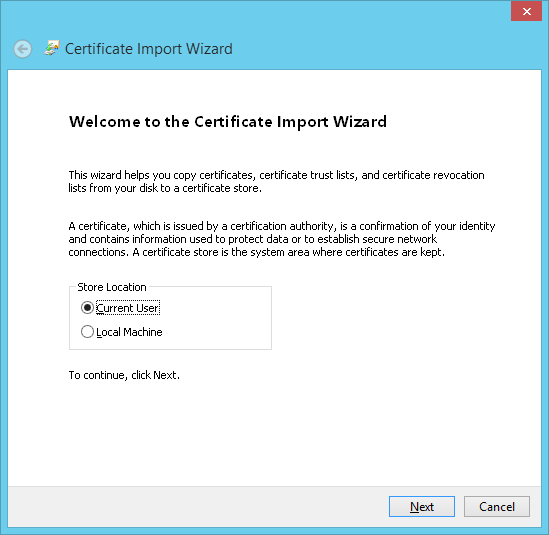Click the line "lists from your disk to a certificate store."
549x535 pixels.
[x=165, y=188]
